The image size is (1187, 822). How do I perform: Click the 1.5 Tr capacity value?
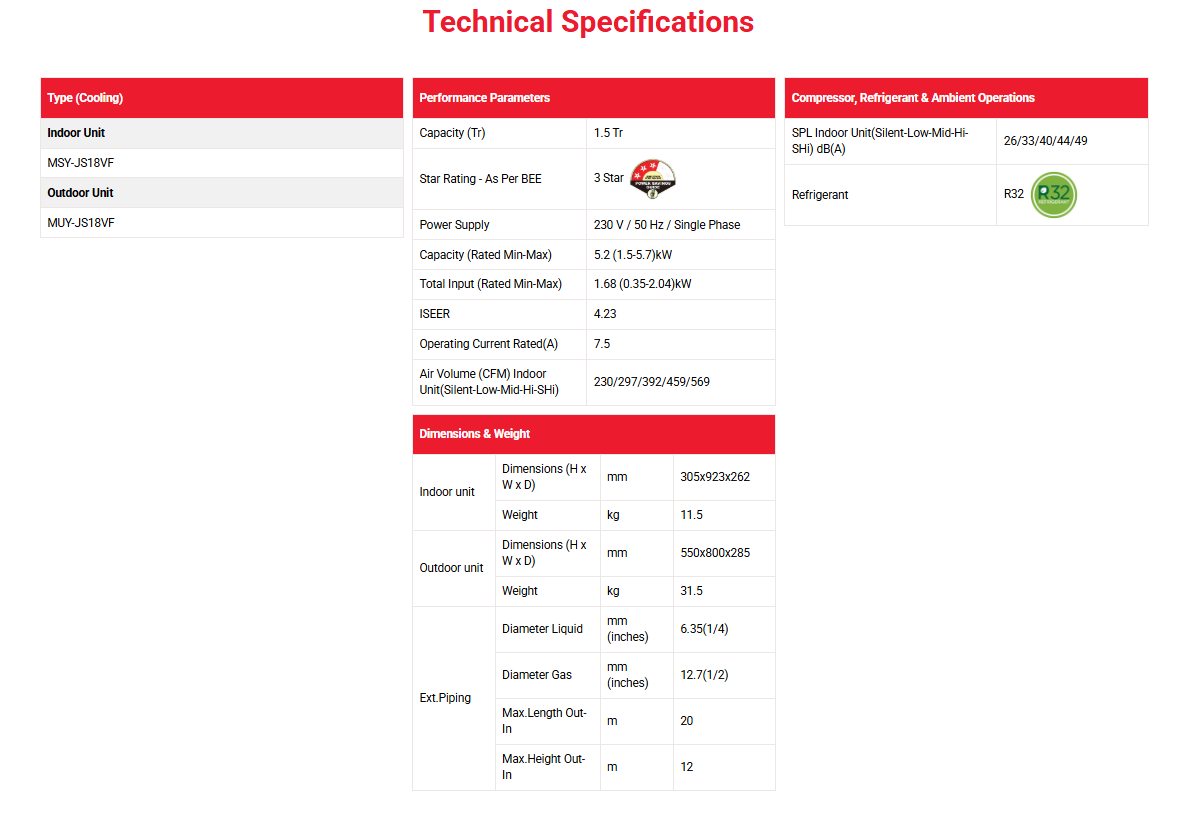tap(608, 133)
